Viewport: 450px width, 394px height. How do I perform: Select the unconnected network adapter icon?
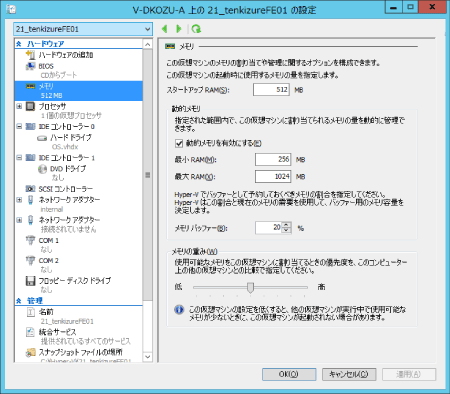pos(30,220)
